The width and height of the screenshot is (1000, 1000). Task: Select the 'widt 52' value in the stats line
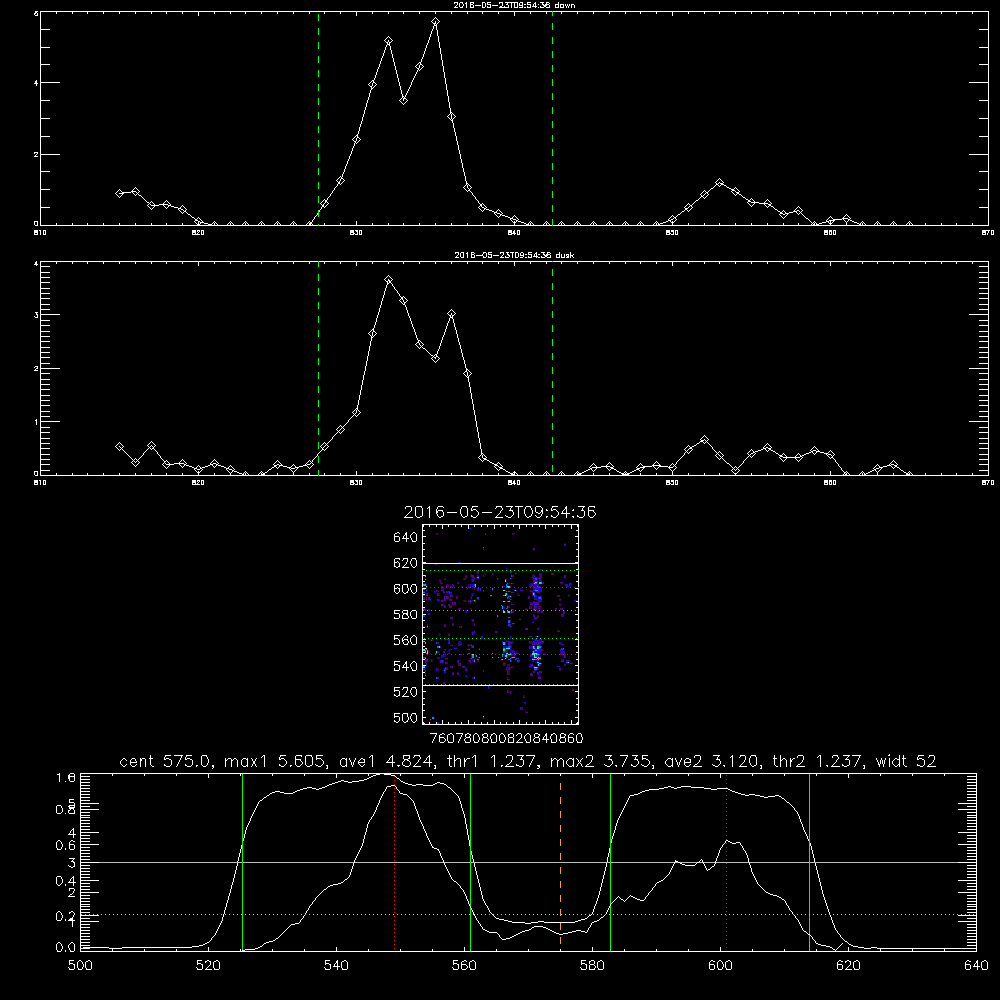click(x=906, y=761)
